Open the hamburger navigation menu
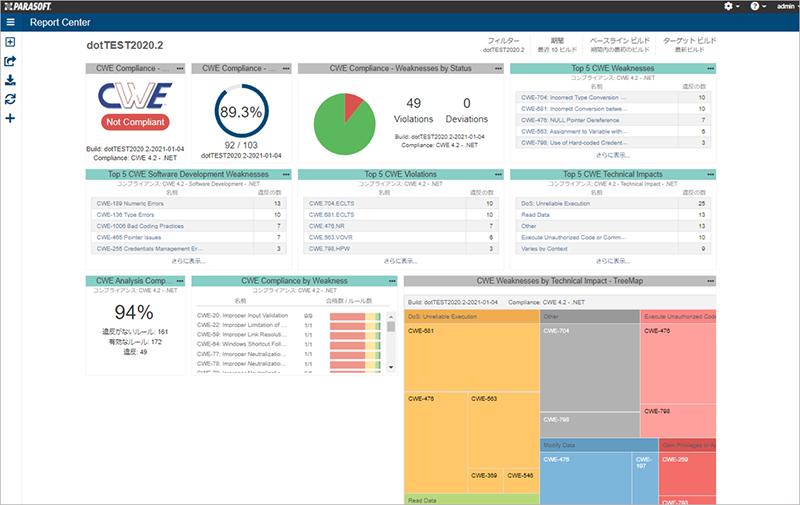Viewport: 800px width, 505px height. point(10,22)
